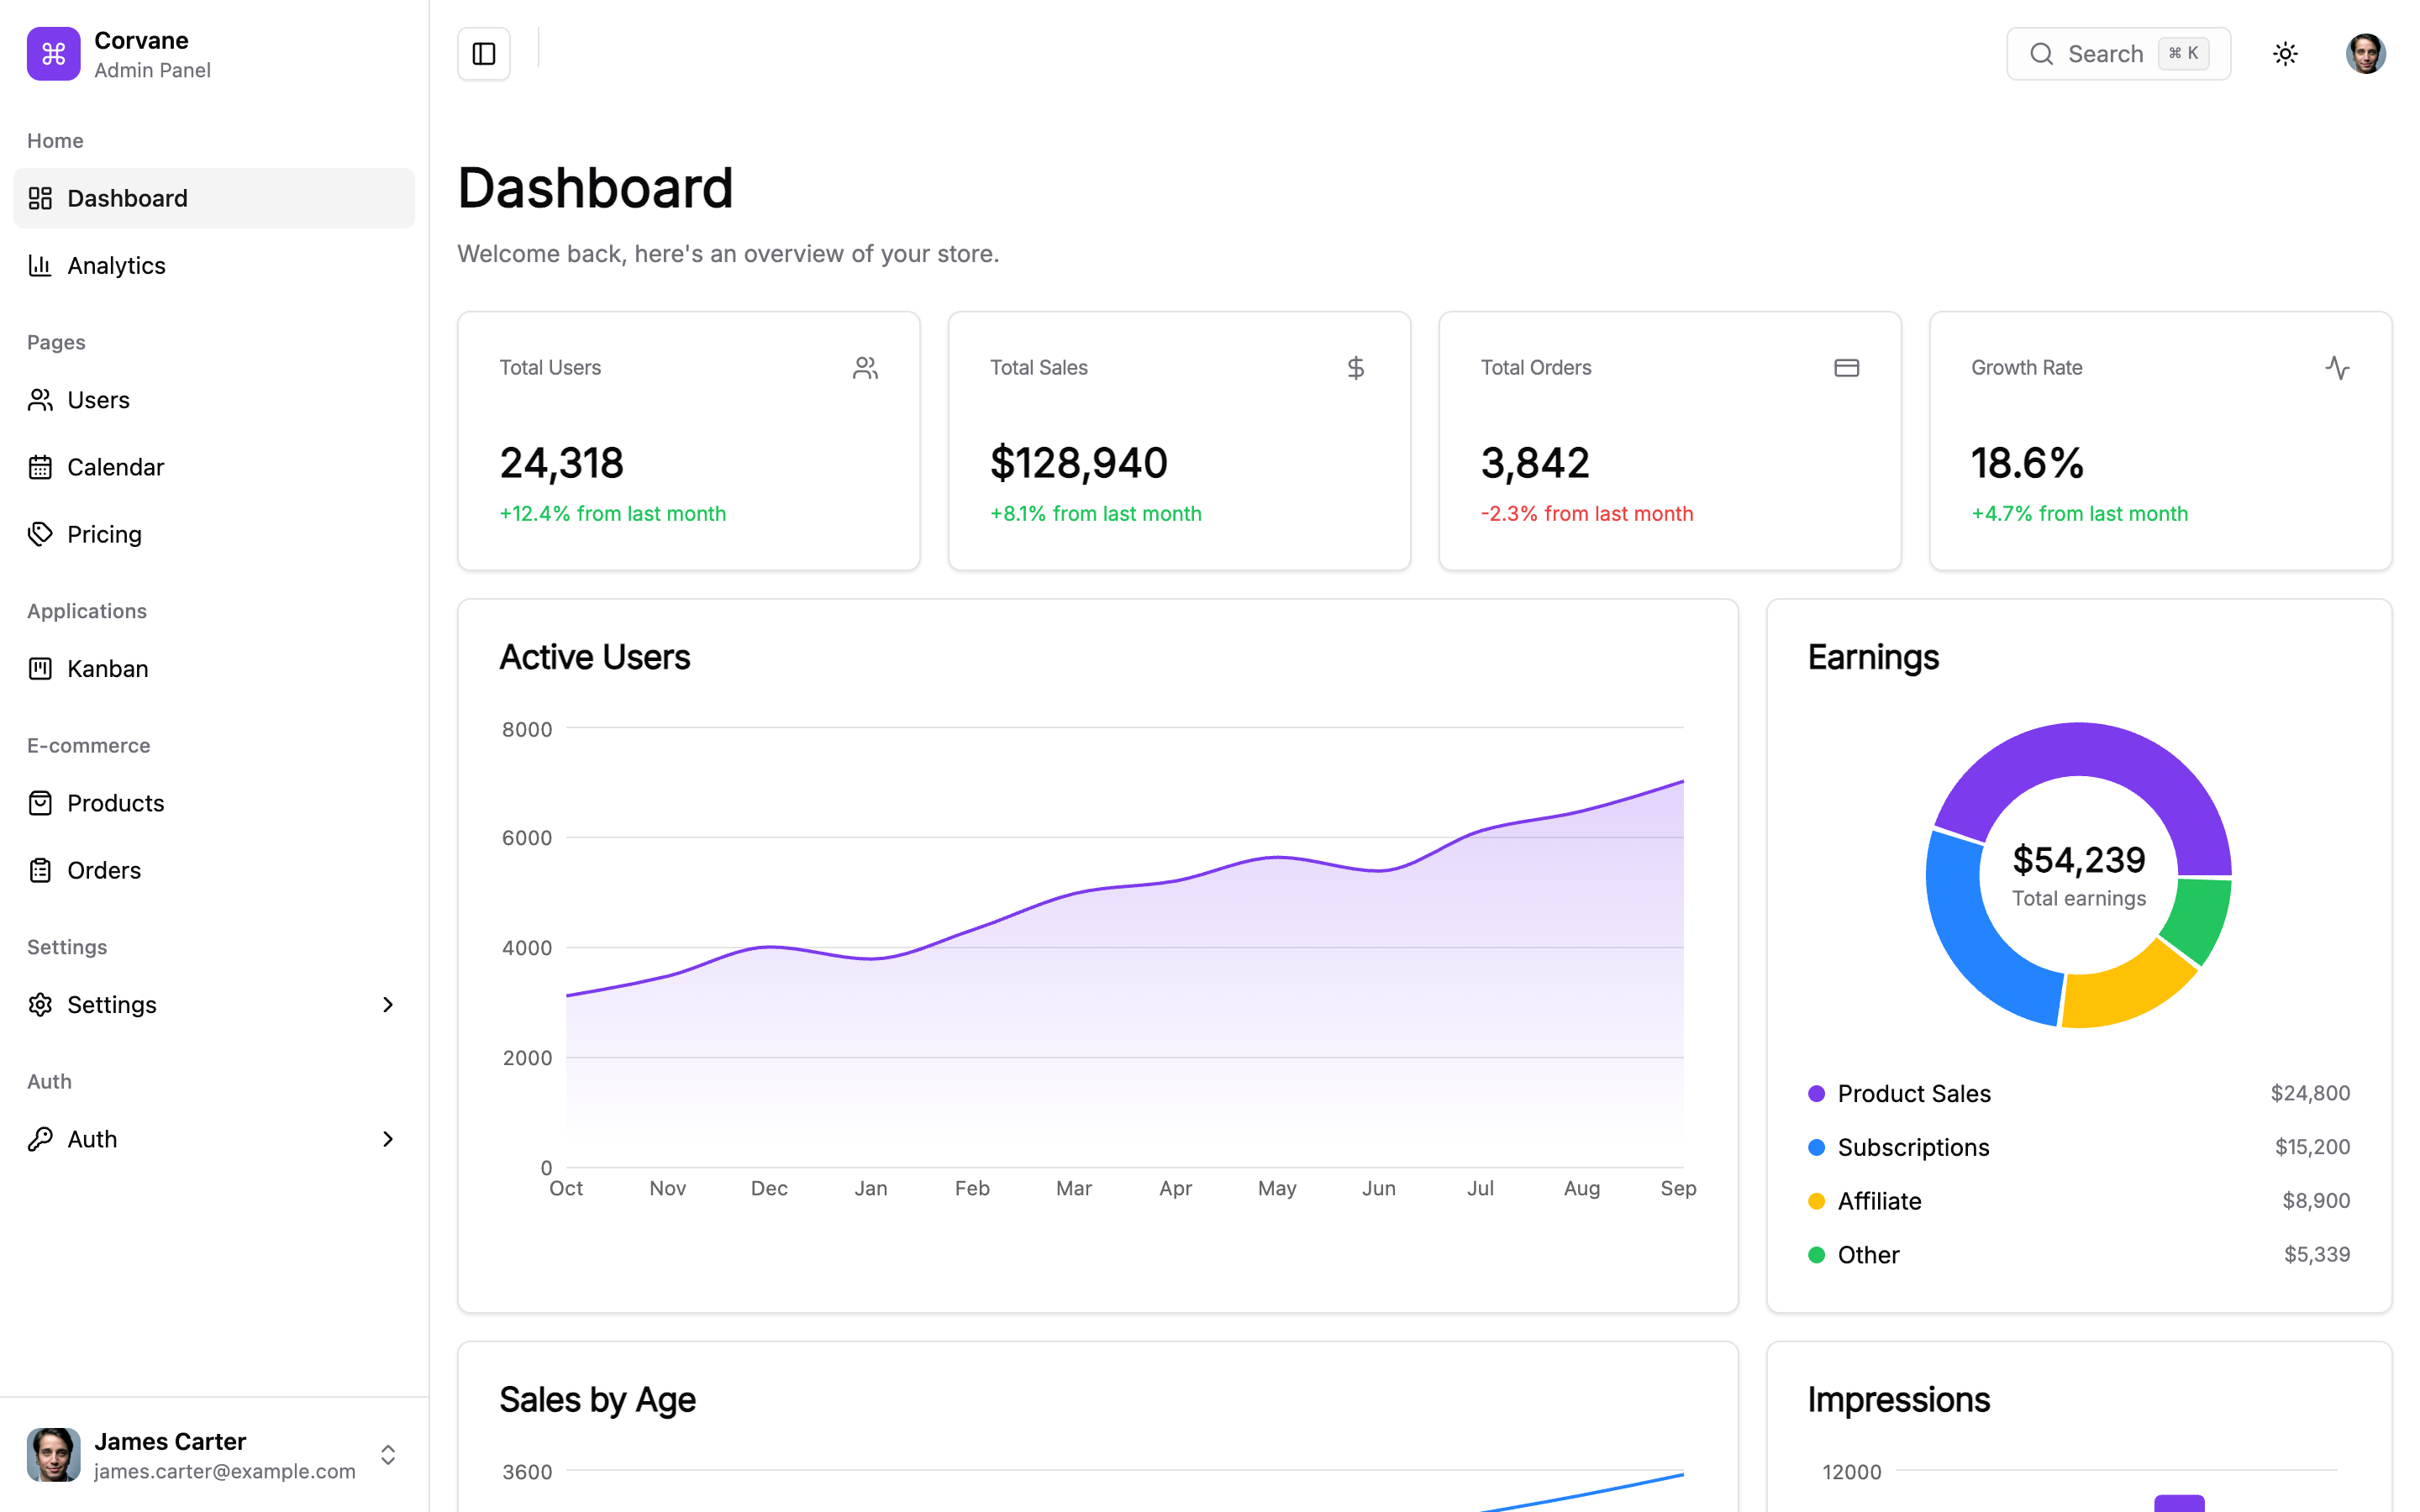Click the 24,318 total users value
This screenshot has width=2420, height=1512.
[x=561, y=463]
